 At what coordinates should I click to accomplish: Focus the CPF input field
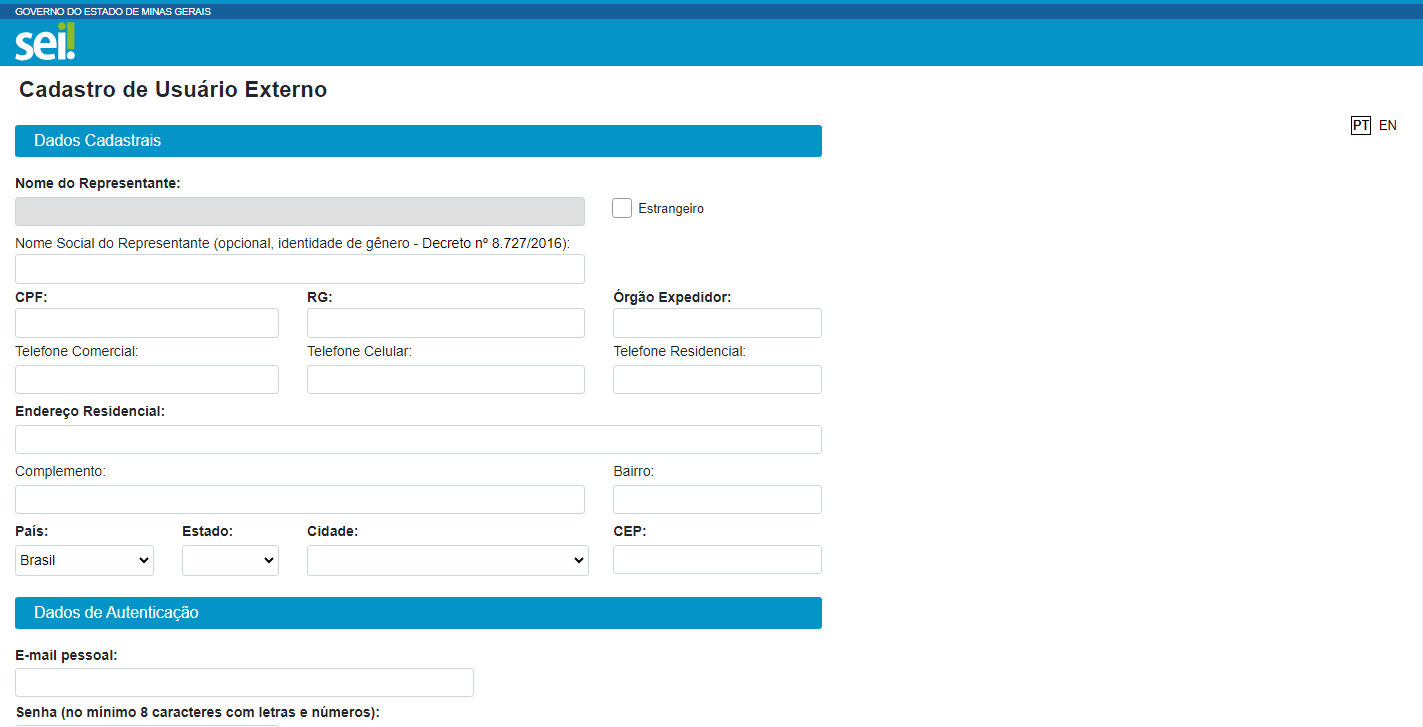click(x=147, y=323)
